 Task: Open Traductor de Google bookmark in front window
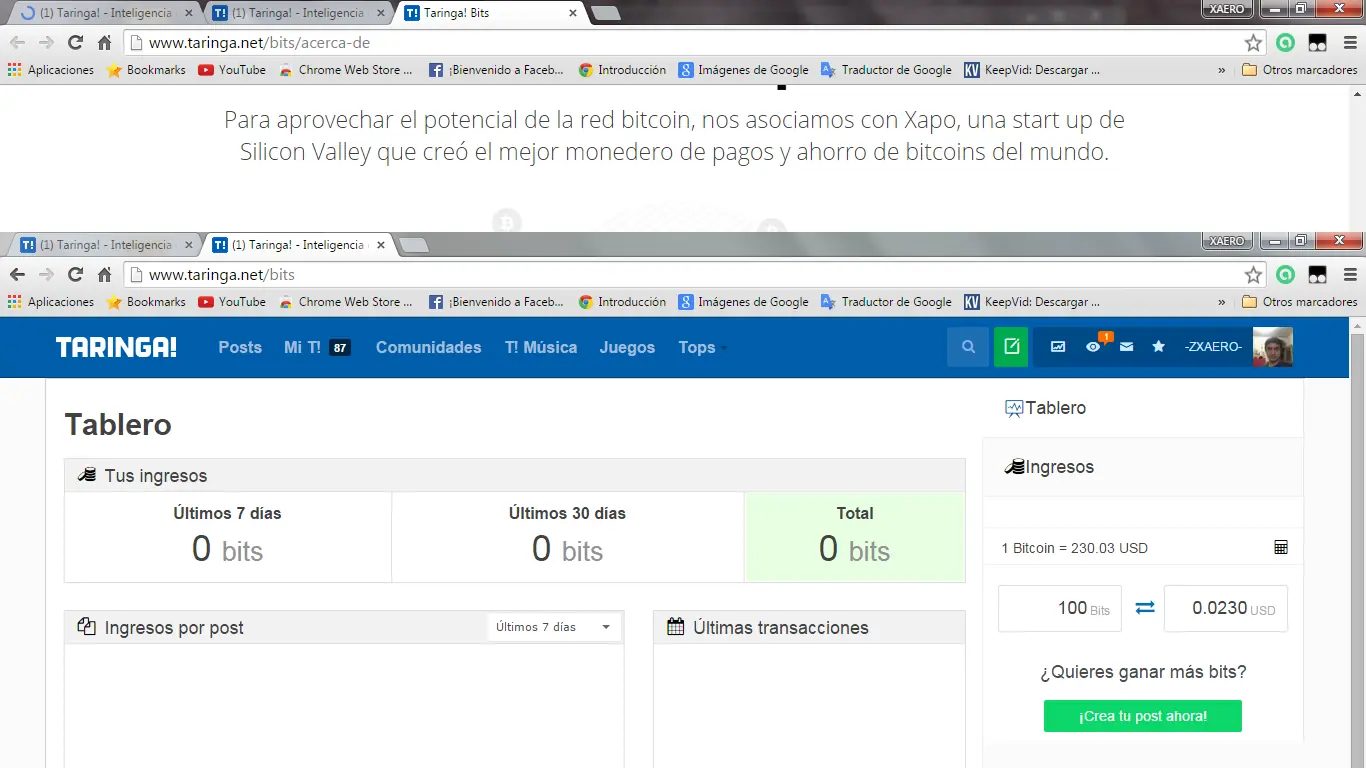coord(887,302)
